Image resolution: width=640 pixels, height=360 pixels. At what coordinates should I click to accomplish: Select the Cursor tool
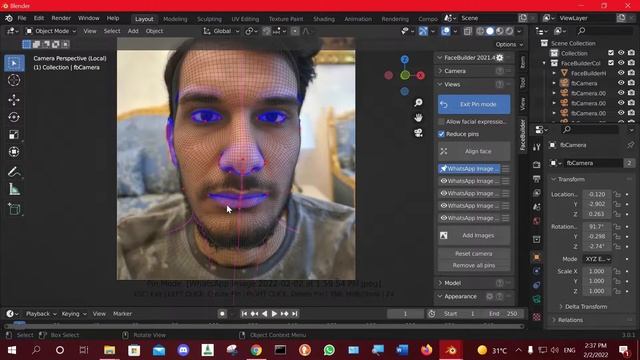coord(14,80)
